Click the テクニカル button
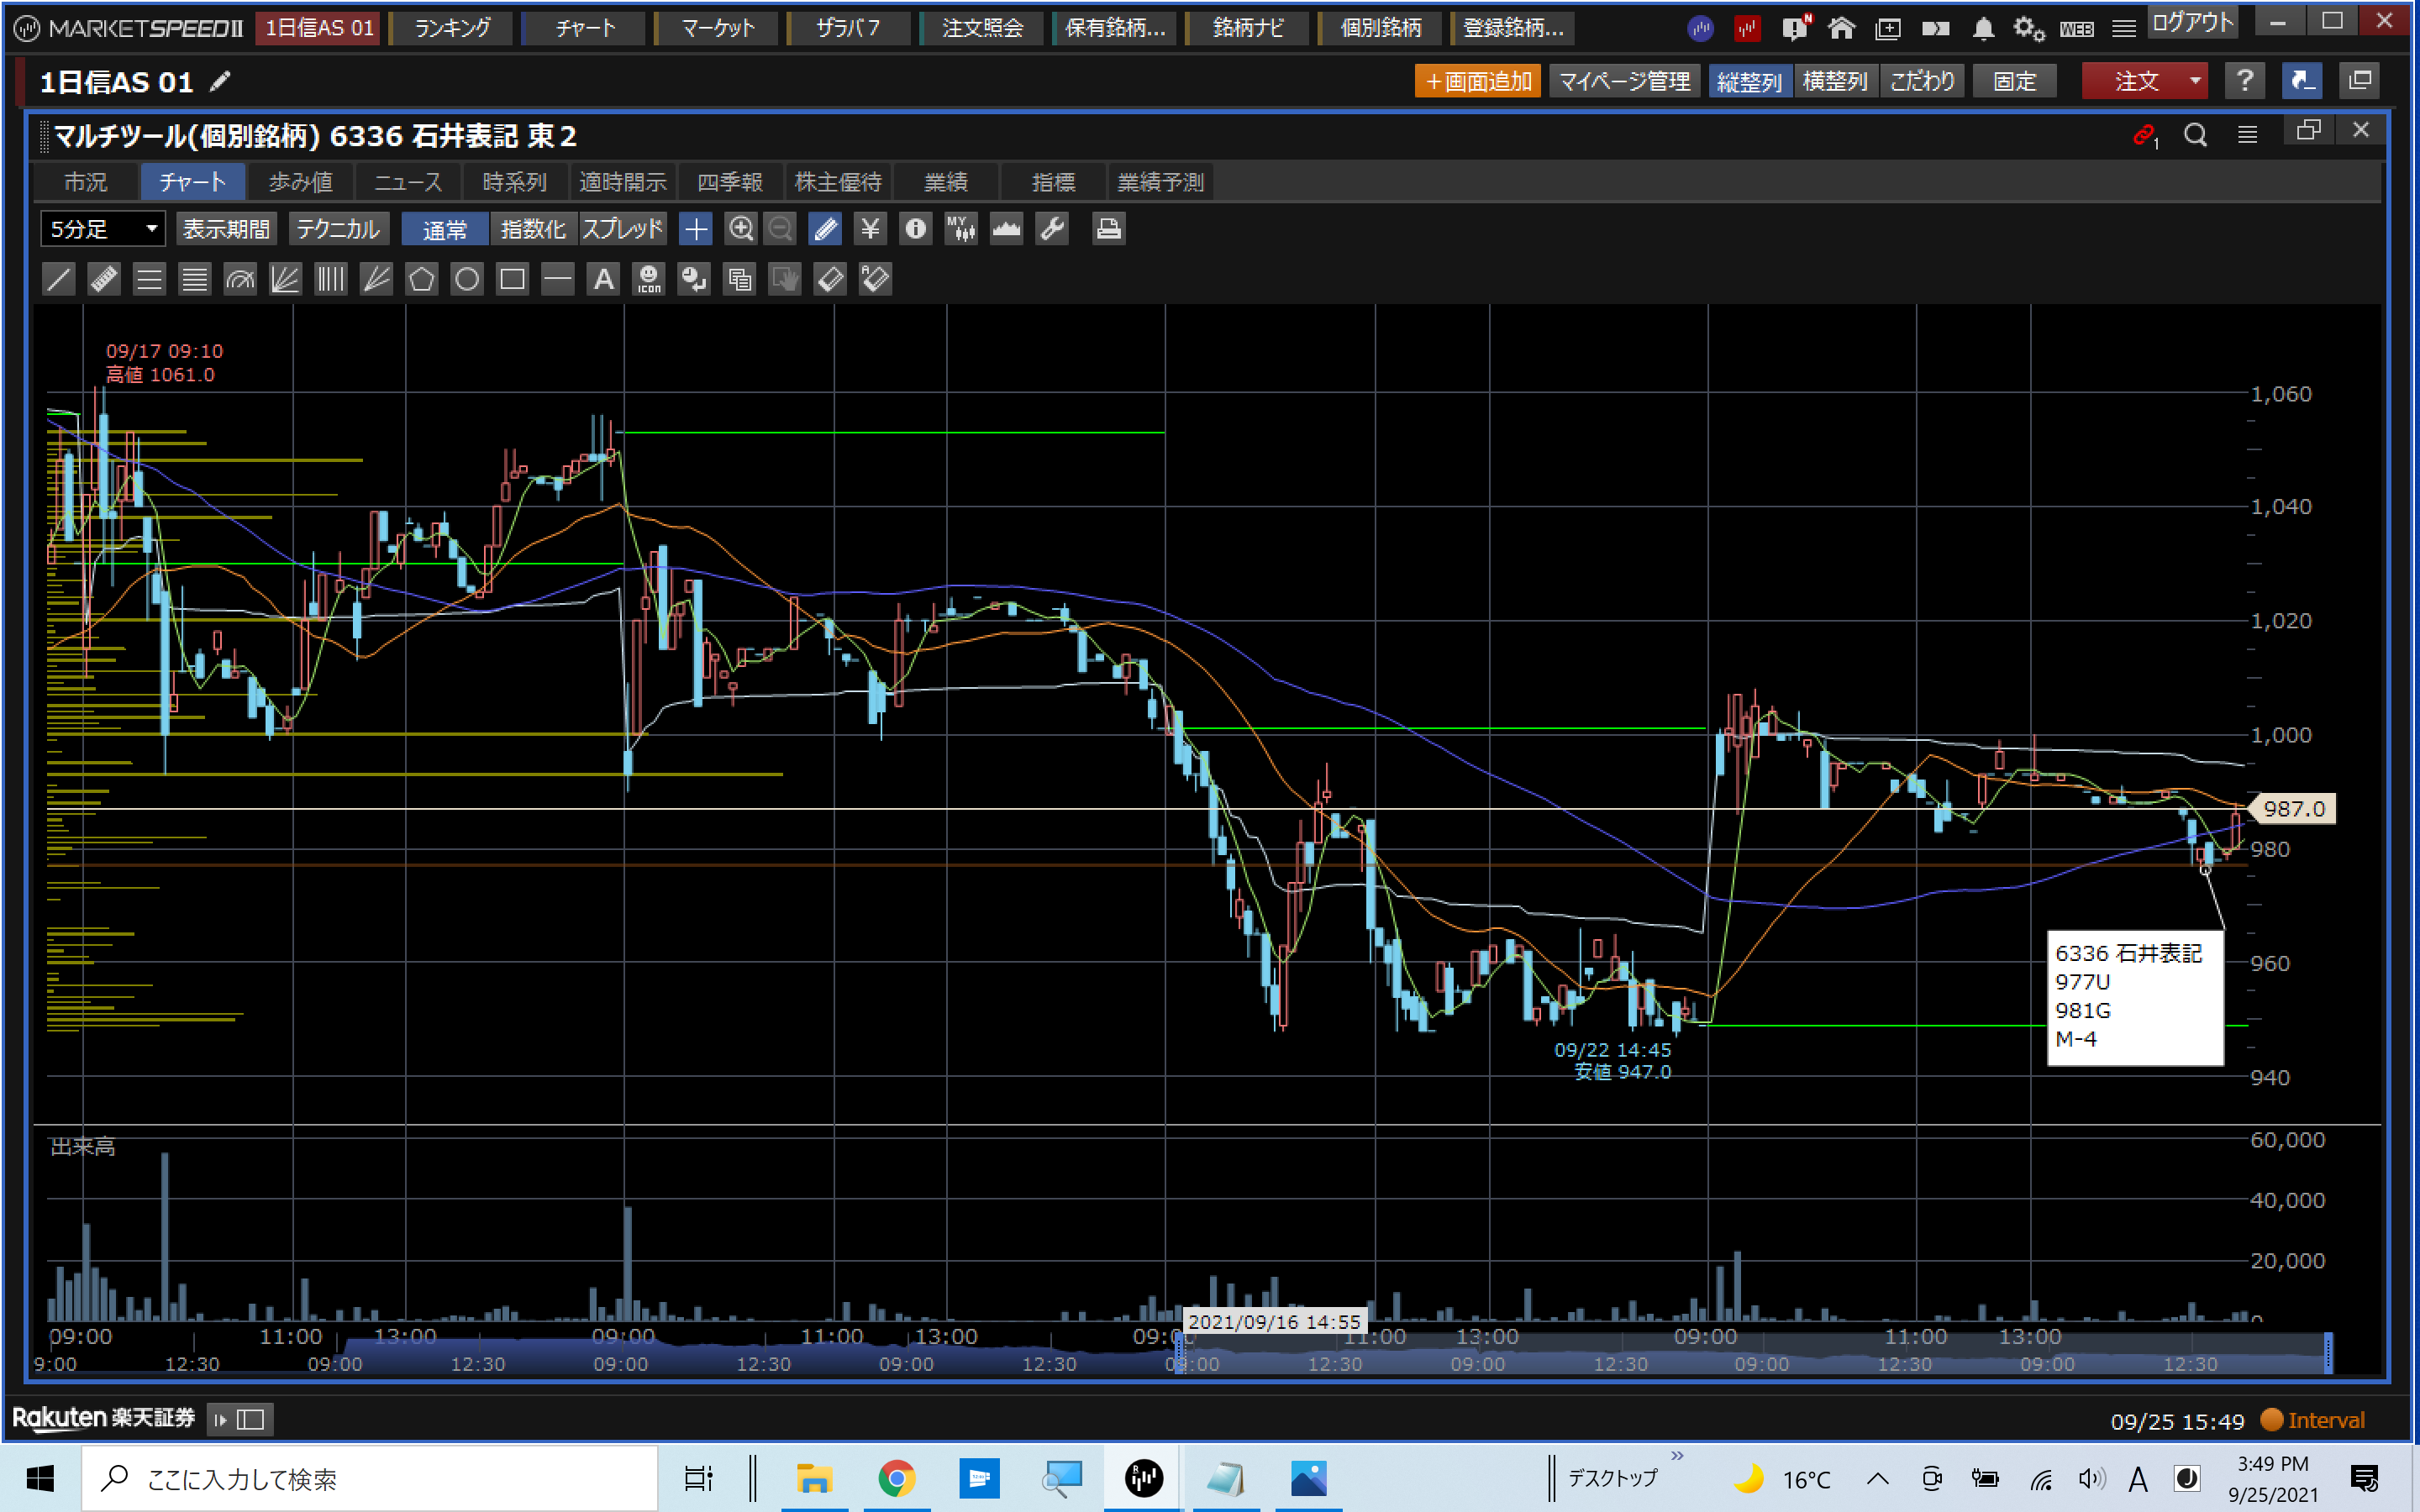The width and height of the screenshot is (2420, 1512). coord(338,229)
